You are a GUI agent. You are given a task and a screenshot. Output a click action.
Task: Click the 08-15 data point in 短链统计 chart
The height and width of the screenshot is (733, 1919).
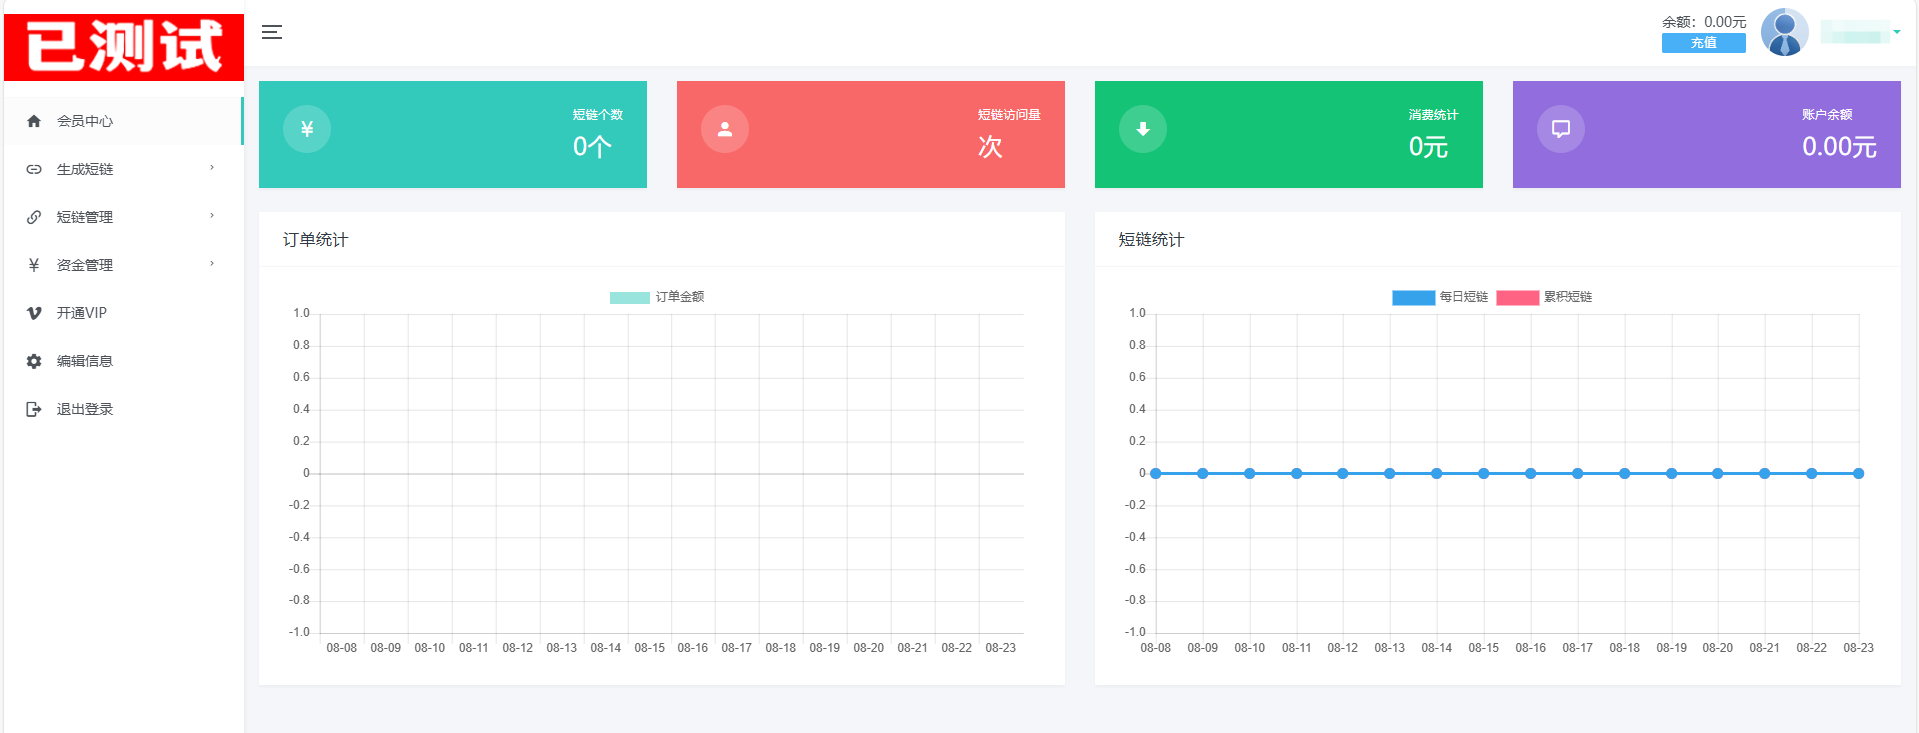point(1484,474)
